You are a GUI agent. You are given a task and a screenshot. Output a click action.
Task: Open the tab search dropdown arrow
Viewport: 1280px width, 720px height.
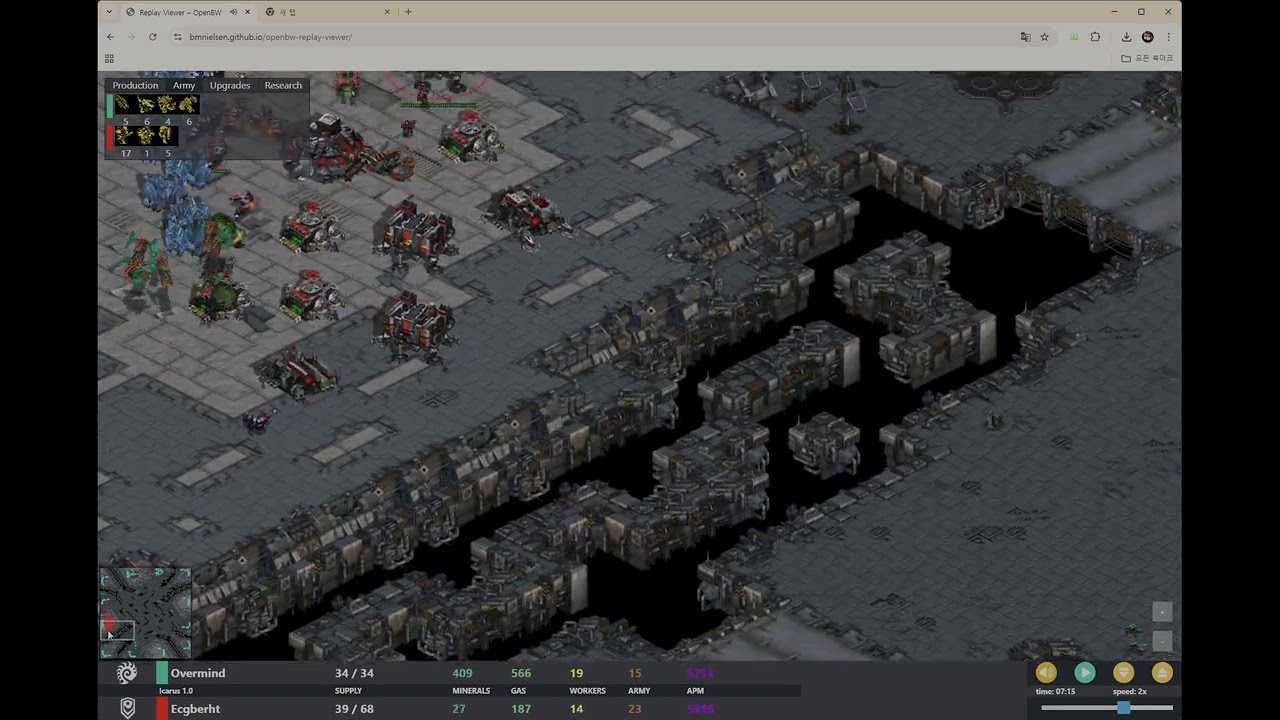[x=109, y=12]
